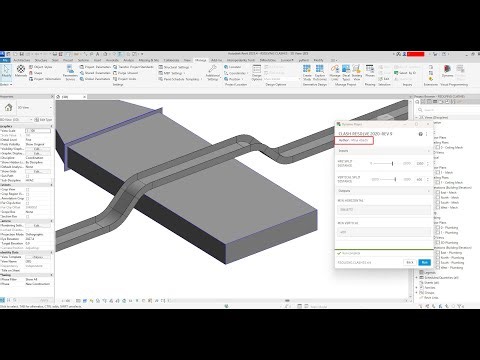Launch Dynamo from Visual Programming
480x360 pixels.
(447, 71)
